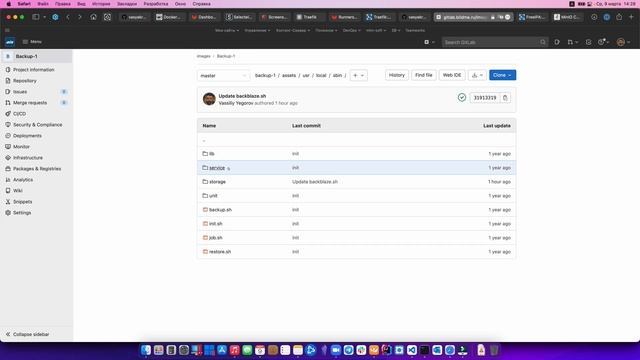640x360 pixels.
Task: Click Safari back arrow
Action: pos(68,17)
